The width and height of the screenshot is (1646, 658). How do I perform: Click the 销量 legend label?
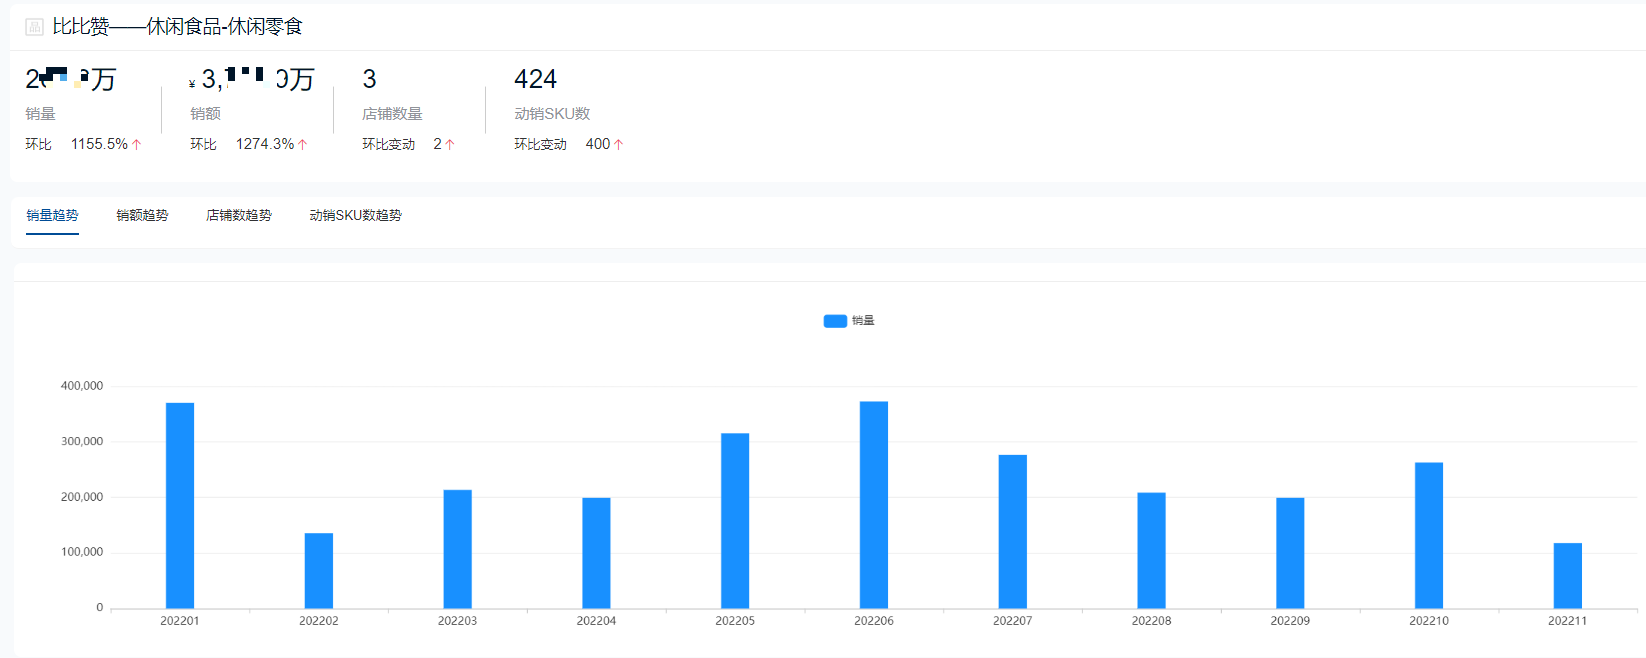tap(863, 321)
